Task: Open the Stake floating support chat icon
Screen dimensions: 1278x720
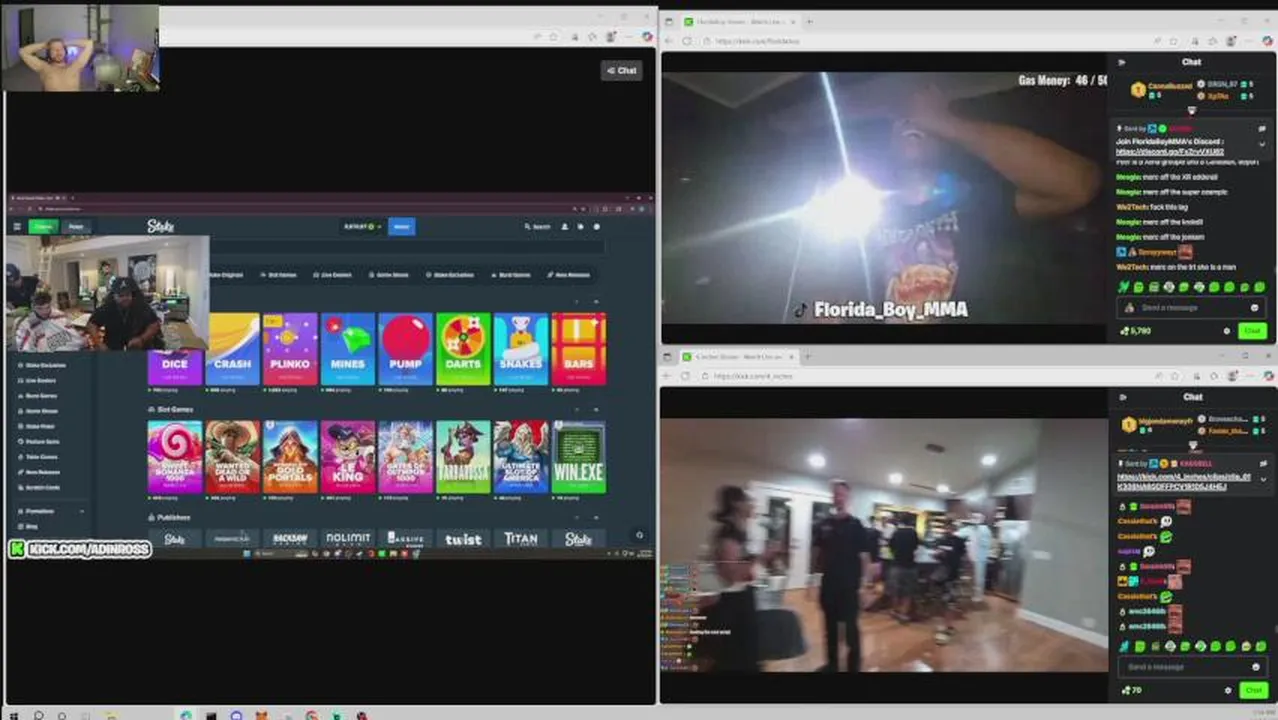Action: pyautogui.click(x=639, y=535)
